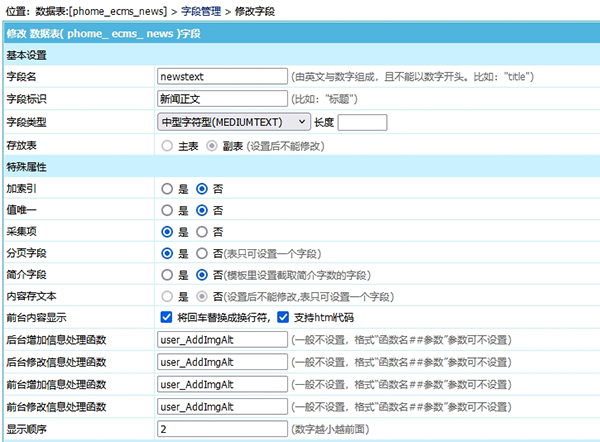The width and height of the screenshot is (600, 442).
Task: Click the 前台内容显示 row label
Action: (36, 318)
